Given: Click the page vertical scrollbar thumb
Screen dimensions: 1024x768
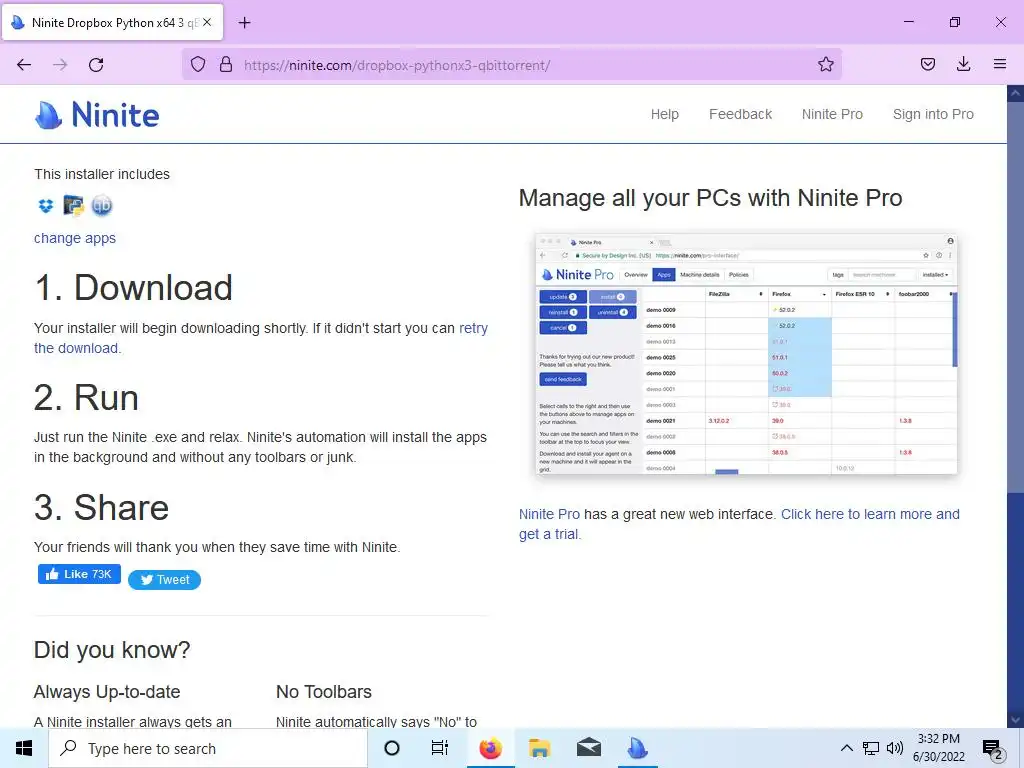Looking at the screenshot, I should (1015, 297).
